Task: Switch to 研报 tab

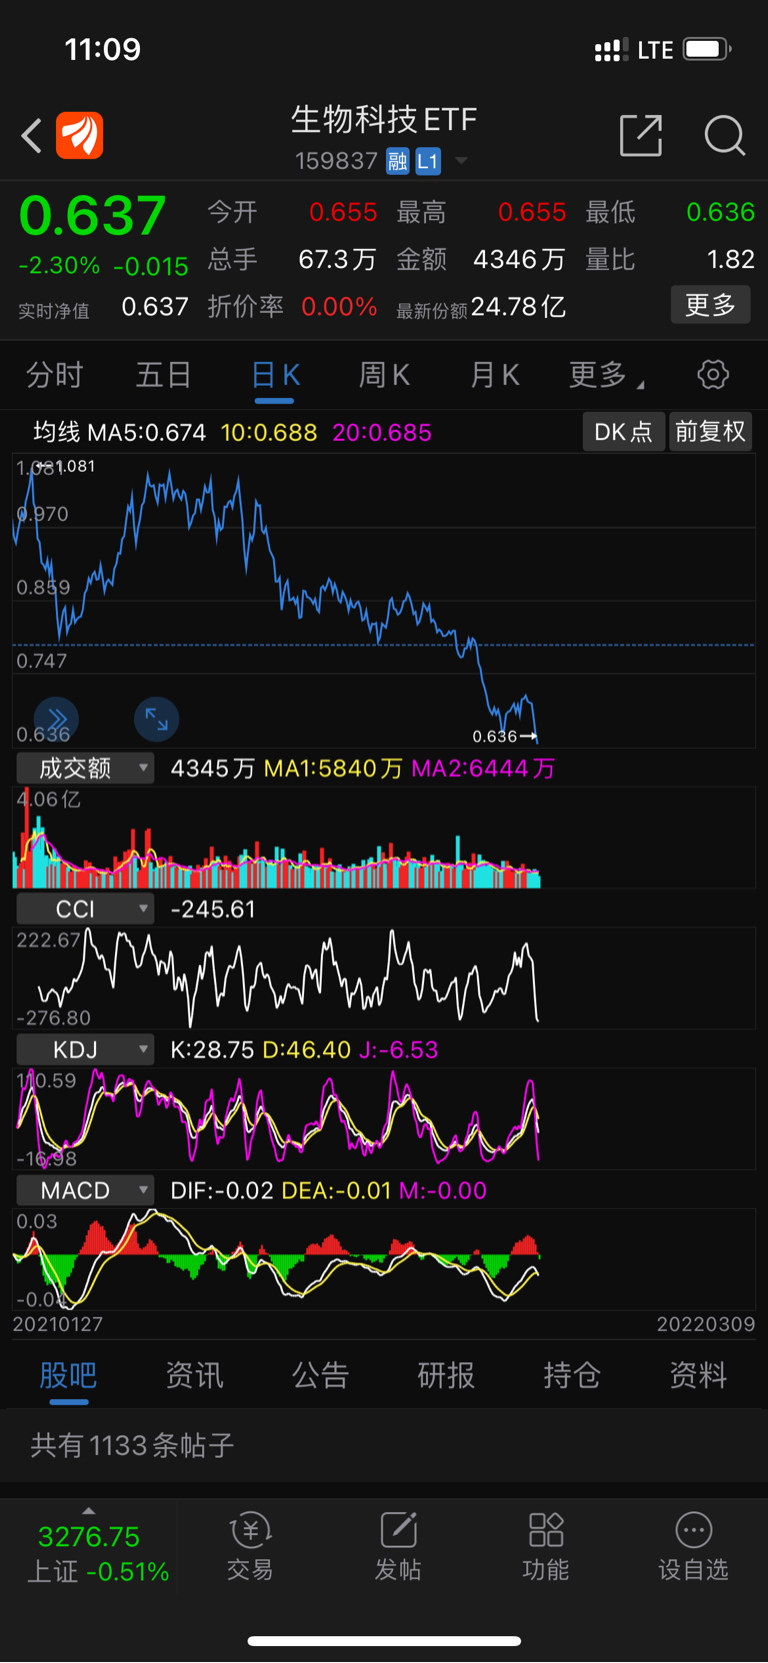Action: click(446, 1375)
